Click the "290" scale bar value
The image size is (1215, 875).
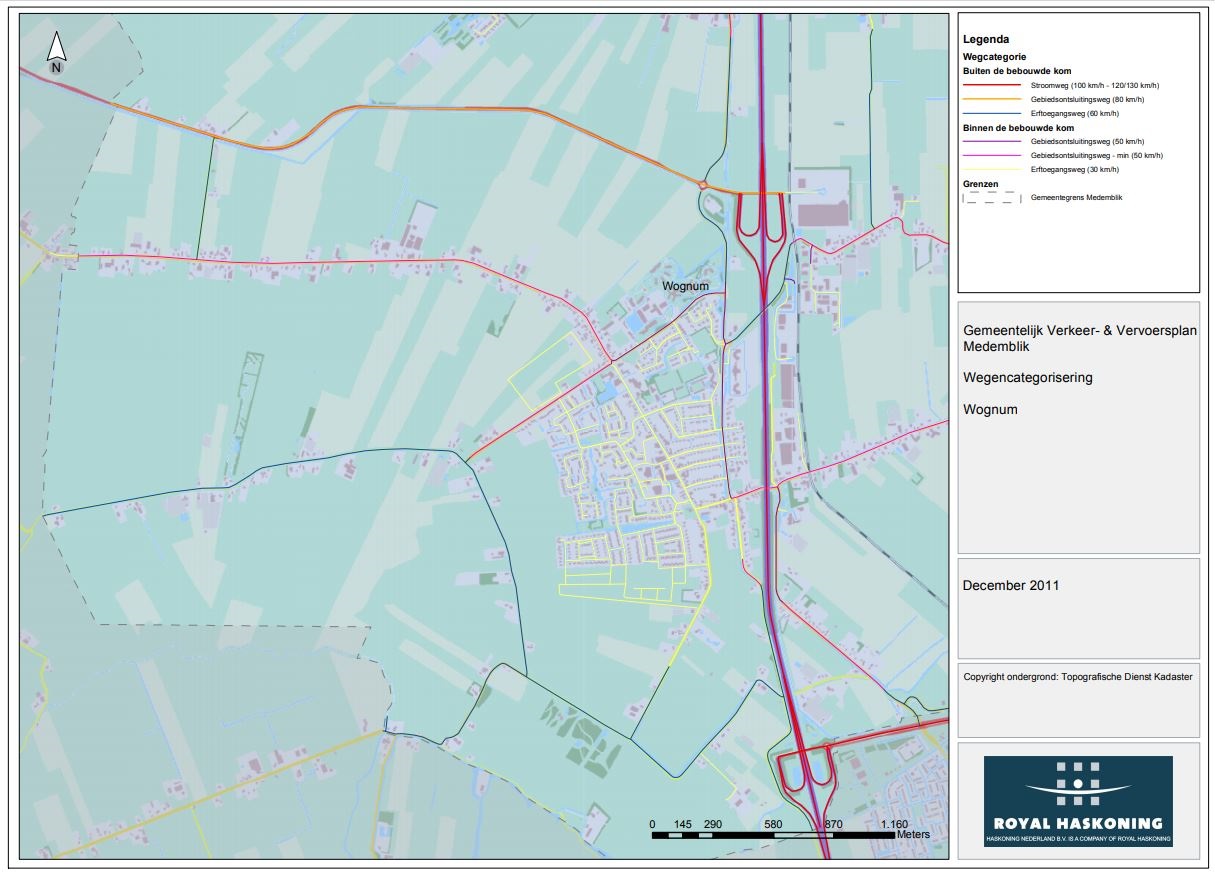(713, 824)
